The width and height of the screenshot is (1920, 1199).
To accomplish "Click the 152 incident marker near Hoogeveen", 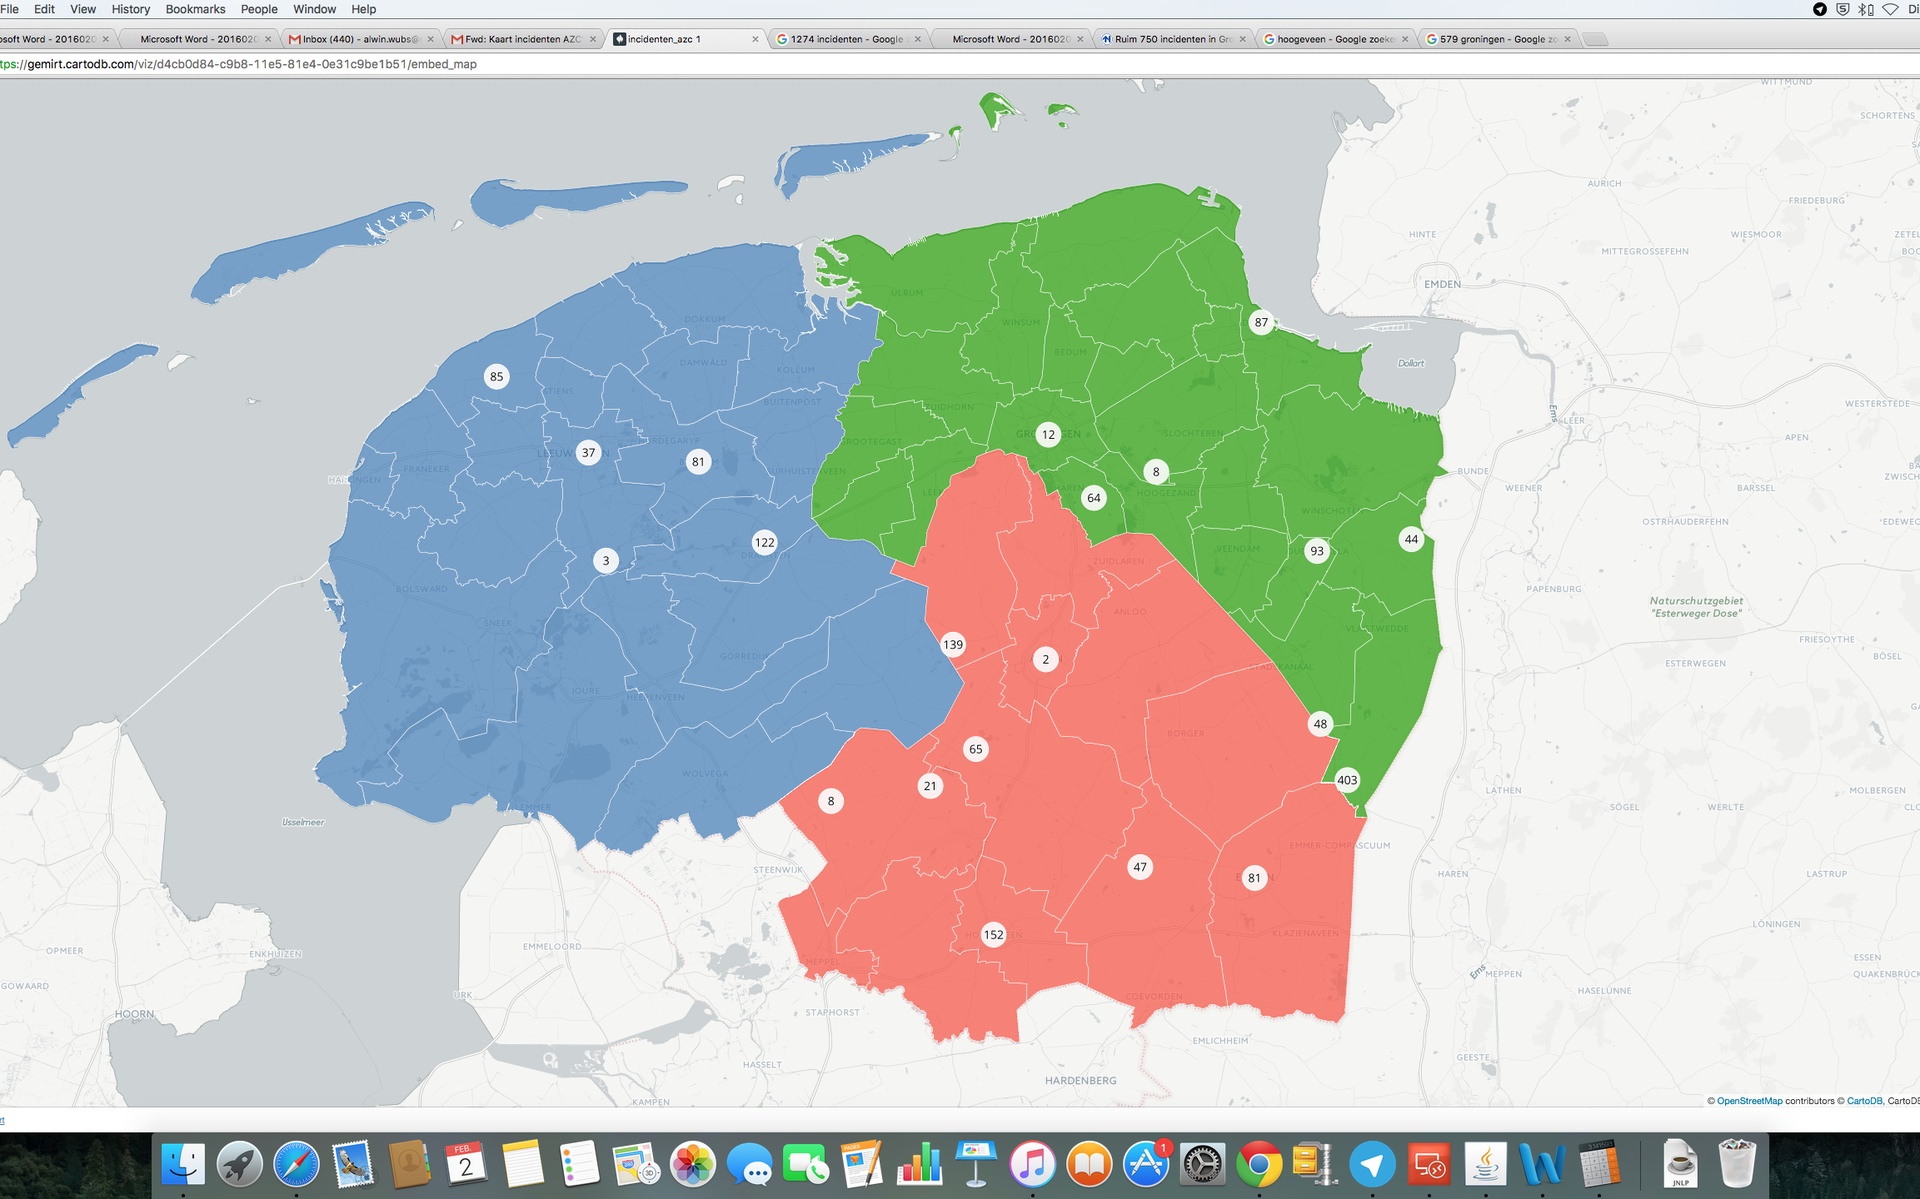I will click(993, 935).
